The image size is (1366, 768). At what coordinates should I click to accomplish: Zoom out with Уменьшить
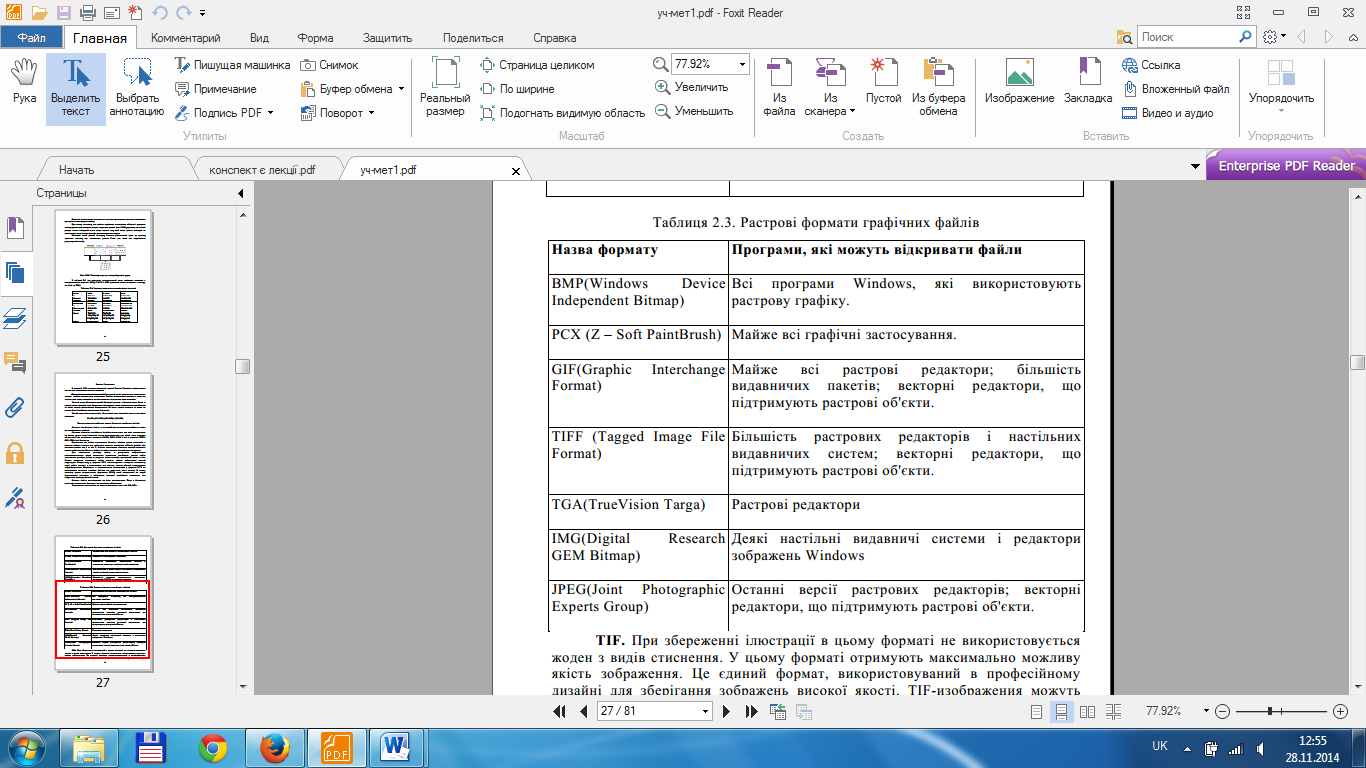coord(694,111)
